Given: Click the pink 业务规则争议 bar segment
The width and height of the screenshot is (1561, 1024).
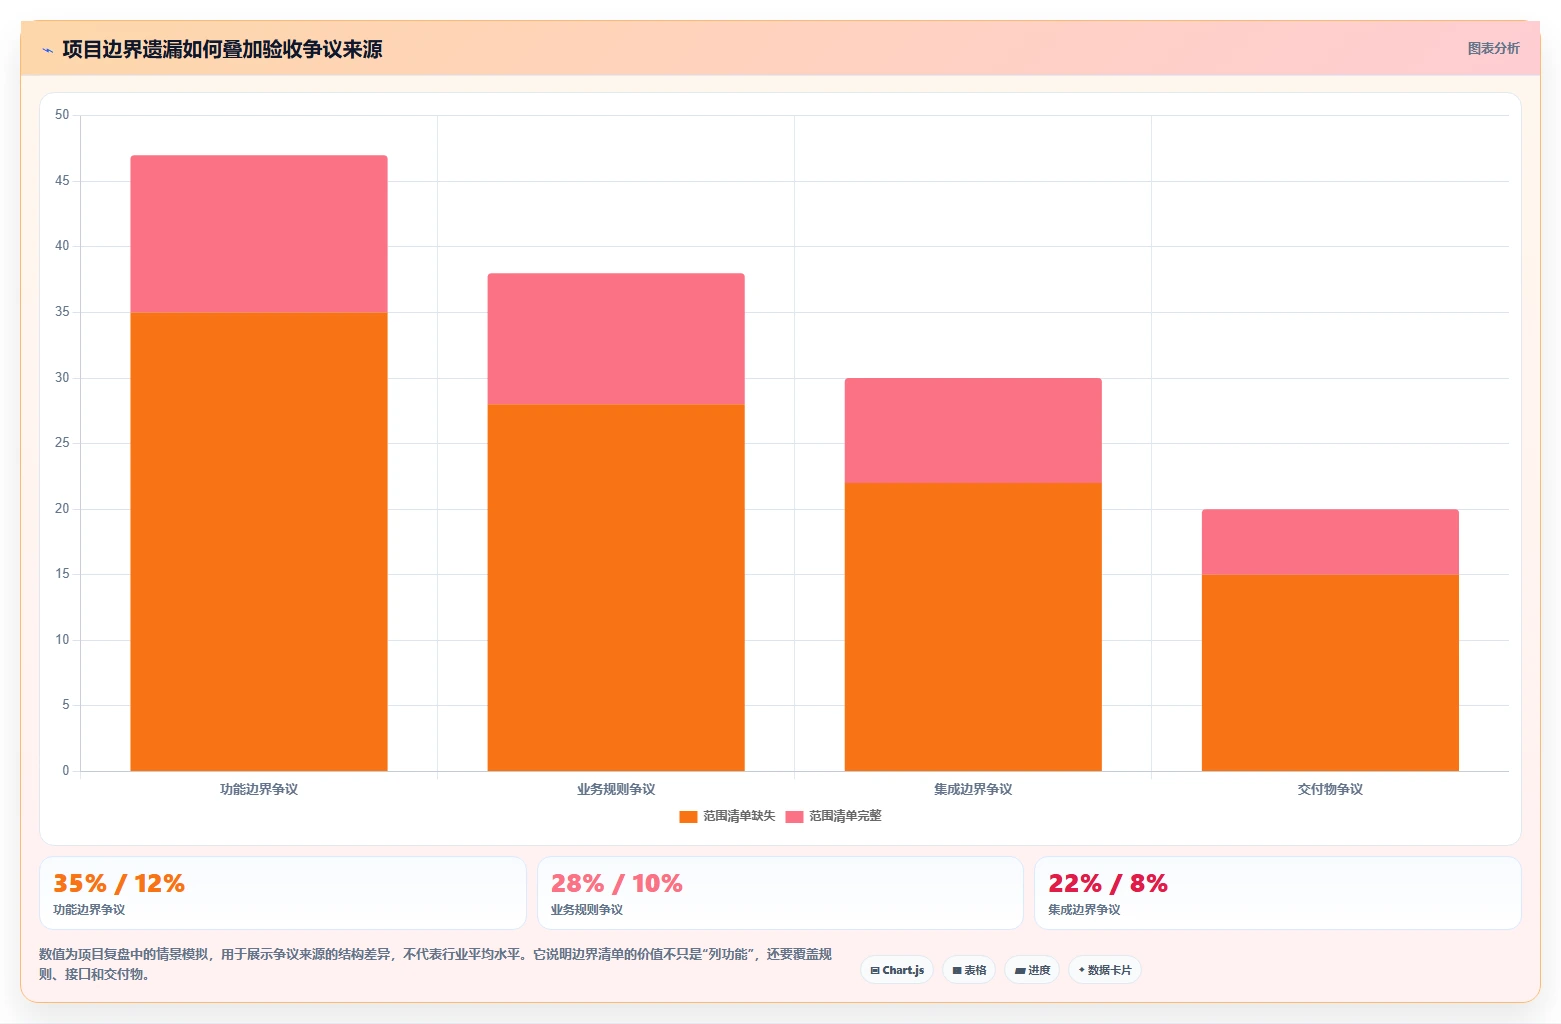Looking at the screenshot, I should click(616, 339).
